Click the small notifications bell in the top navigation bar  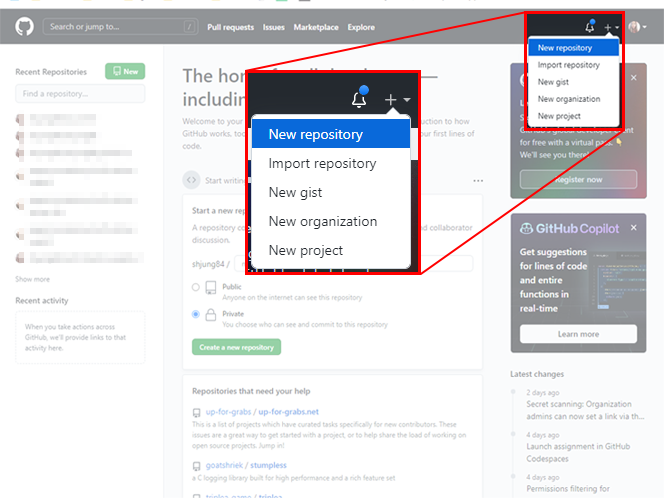[x=589, y=27]
